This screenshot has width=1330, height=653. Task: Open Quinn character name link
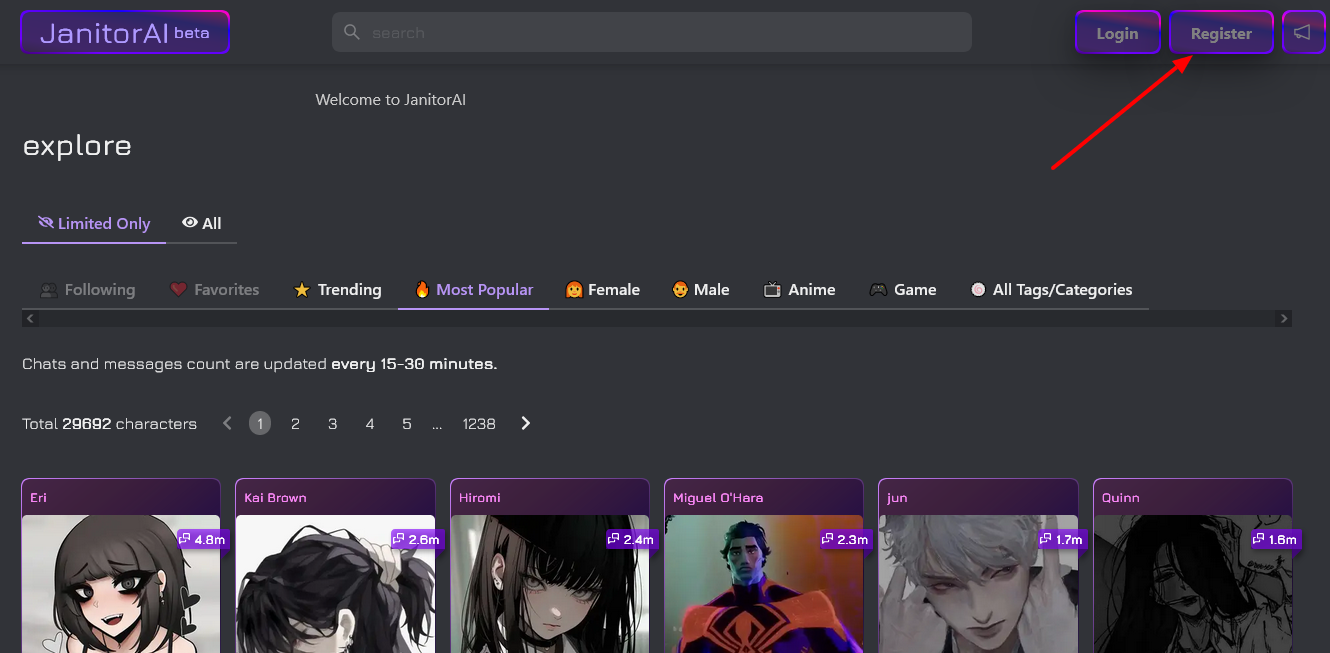(1121, 497)
